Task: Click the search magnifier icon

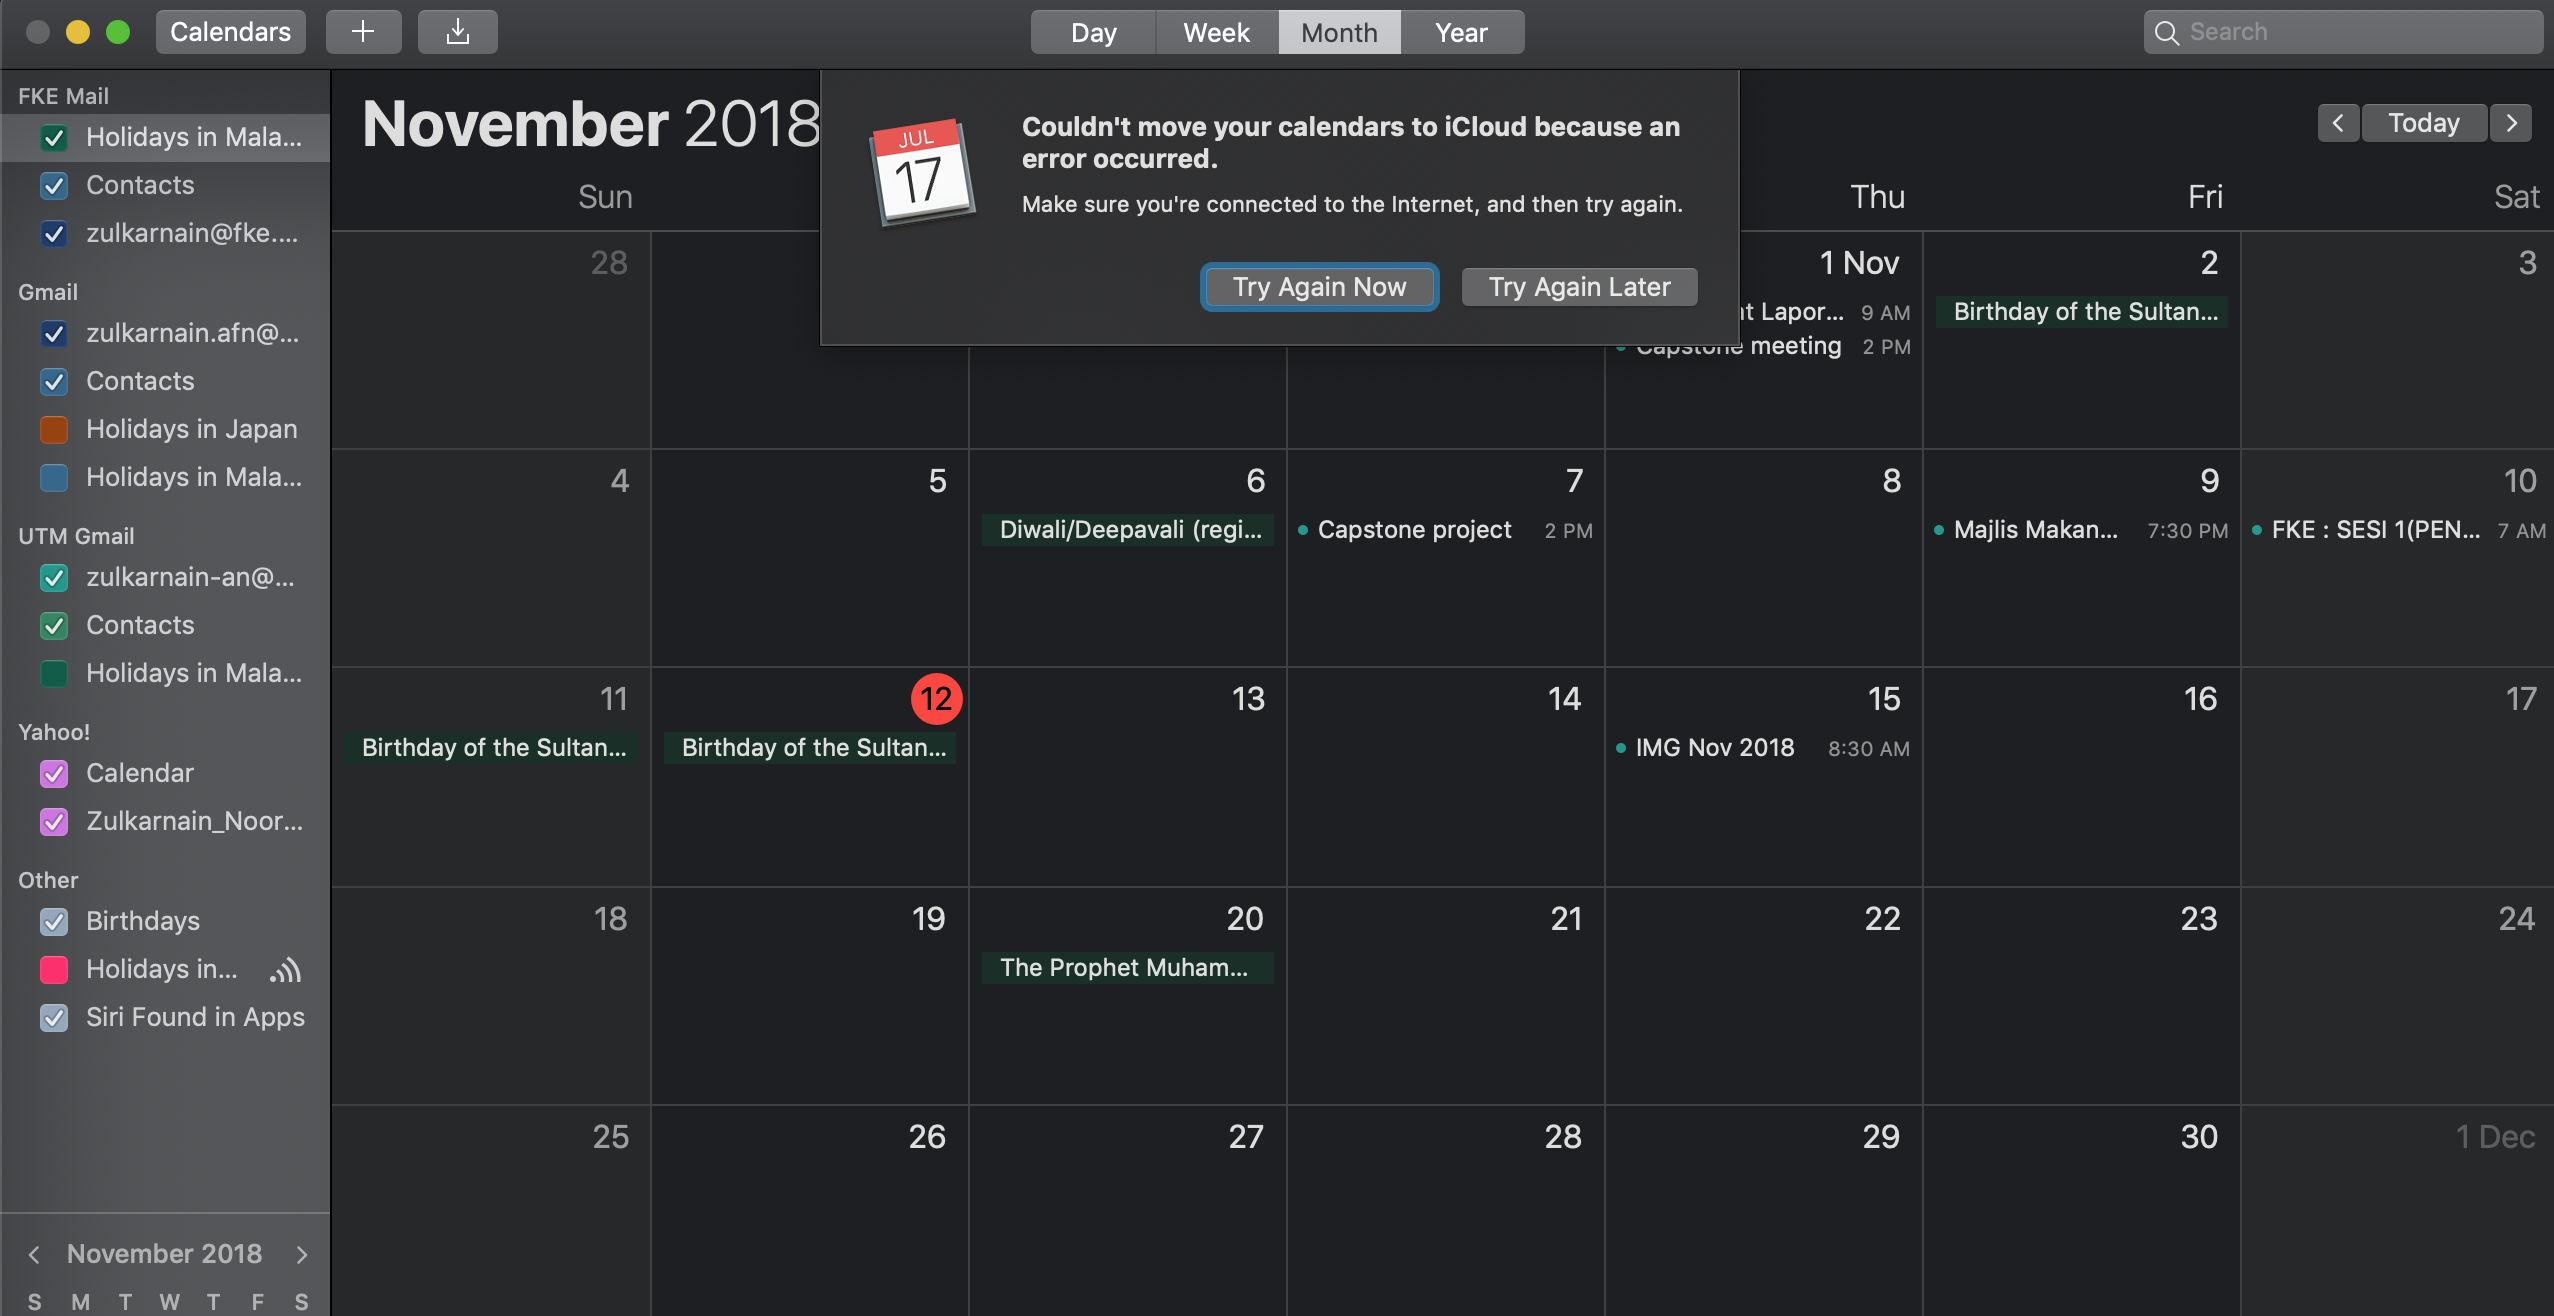Action: [2166, 32]
